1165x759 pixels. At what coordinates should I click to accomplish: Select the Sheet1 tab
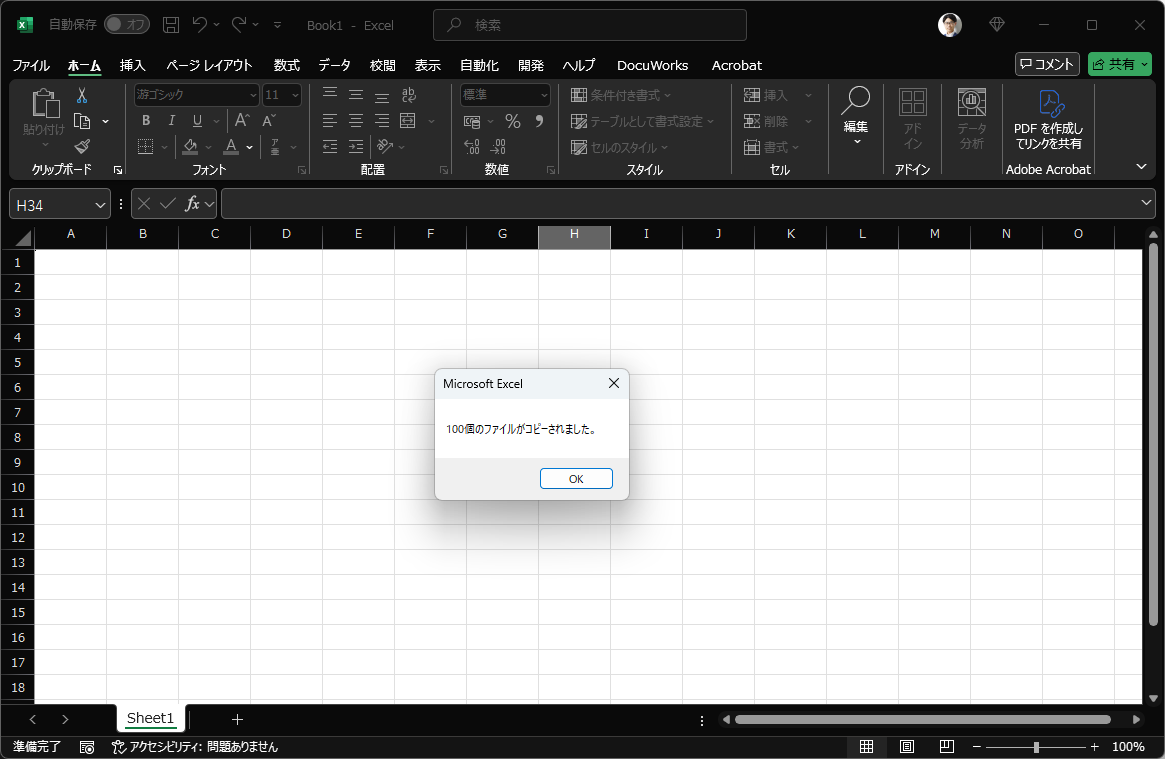click(x=150, y=718)
